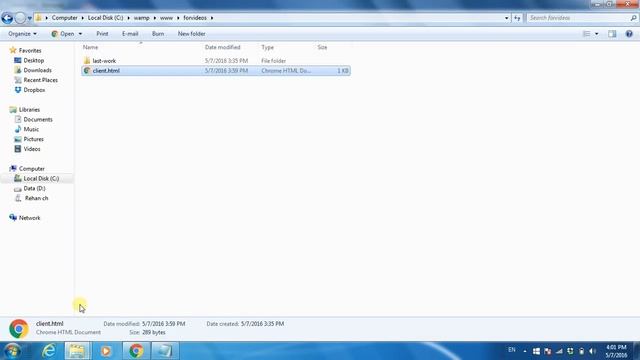
Task: Click the volume speaker tray icon
Action: tap(593, 351)
